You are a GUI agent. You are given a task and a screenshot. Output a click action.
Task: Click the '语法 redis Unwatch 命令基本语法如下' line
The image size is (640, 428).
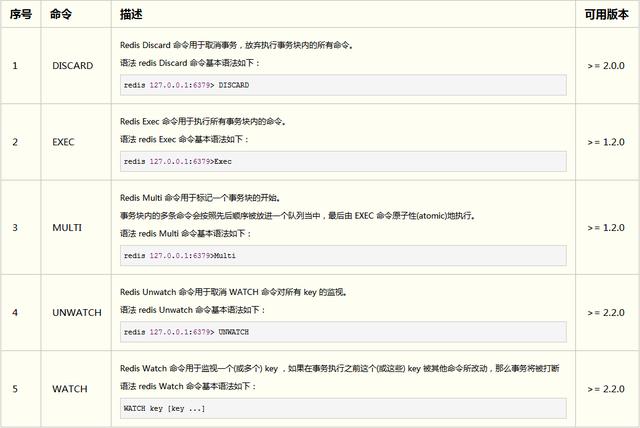[x=192, y=310]
